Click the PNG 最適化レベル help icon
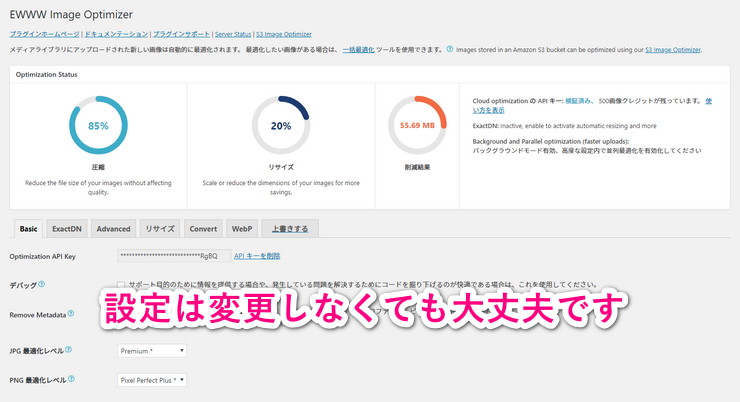 point(71,379)
